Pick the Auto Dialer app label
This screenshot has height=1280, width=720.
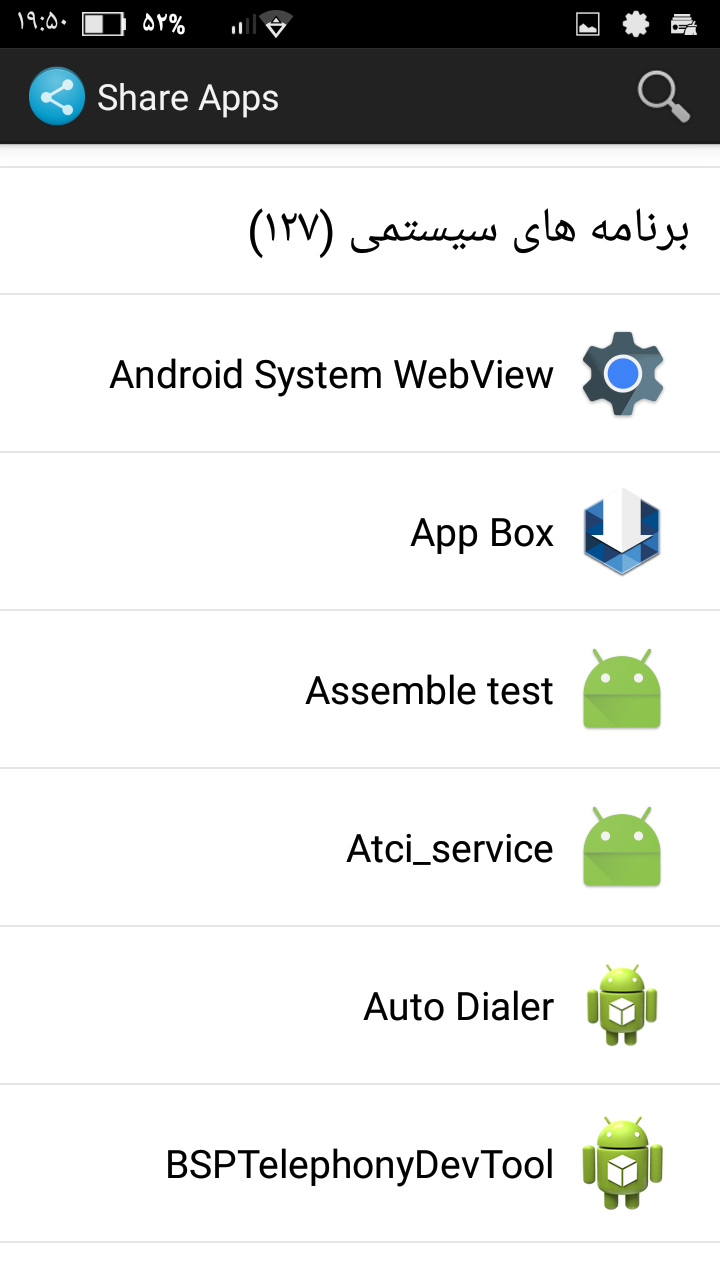pos(458,1007)
